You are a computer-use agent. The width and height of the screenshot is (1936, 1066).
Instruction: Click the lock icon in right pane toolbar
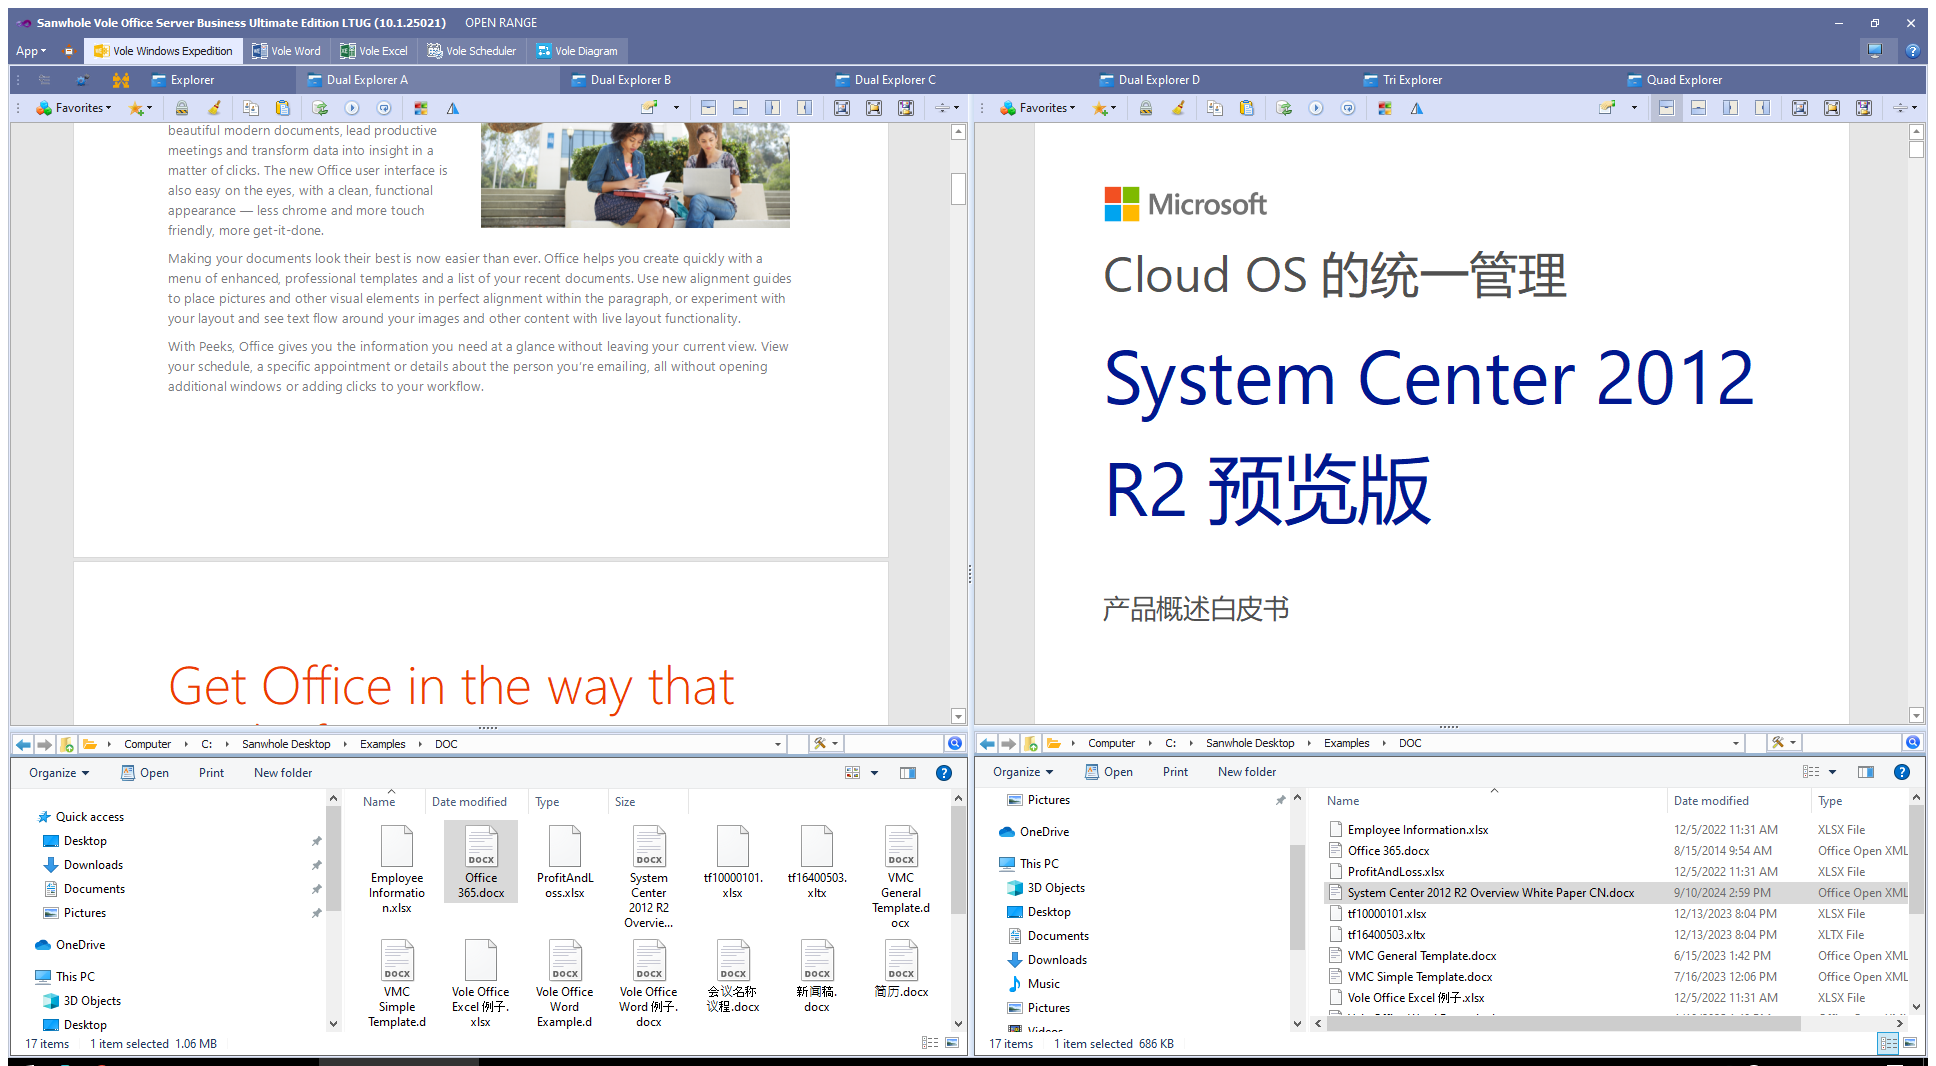point(1146,108)
